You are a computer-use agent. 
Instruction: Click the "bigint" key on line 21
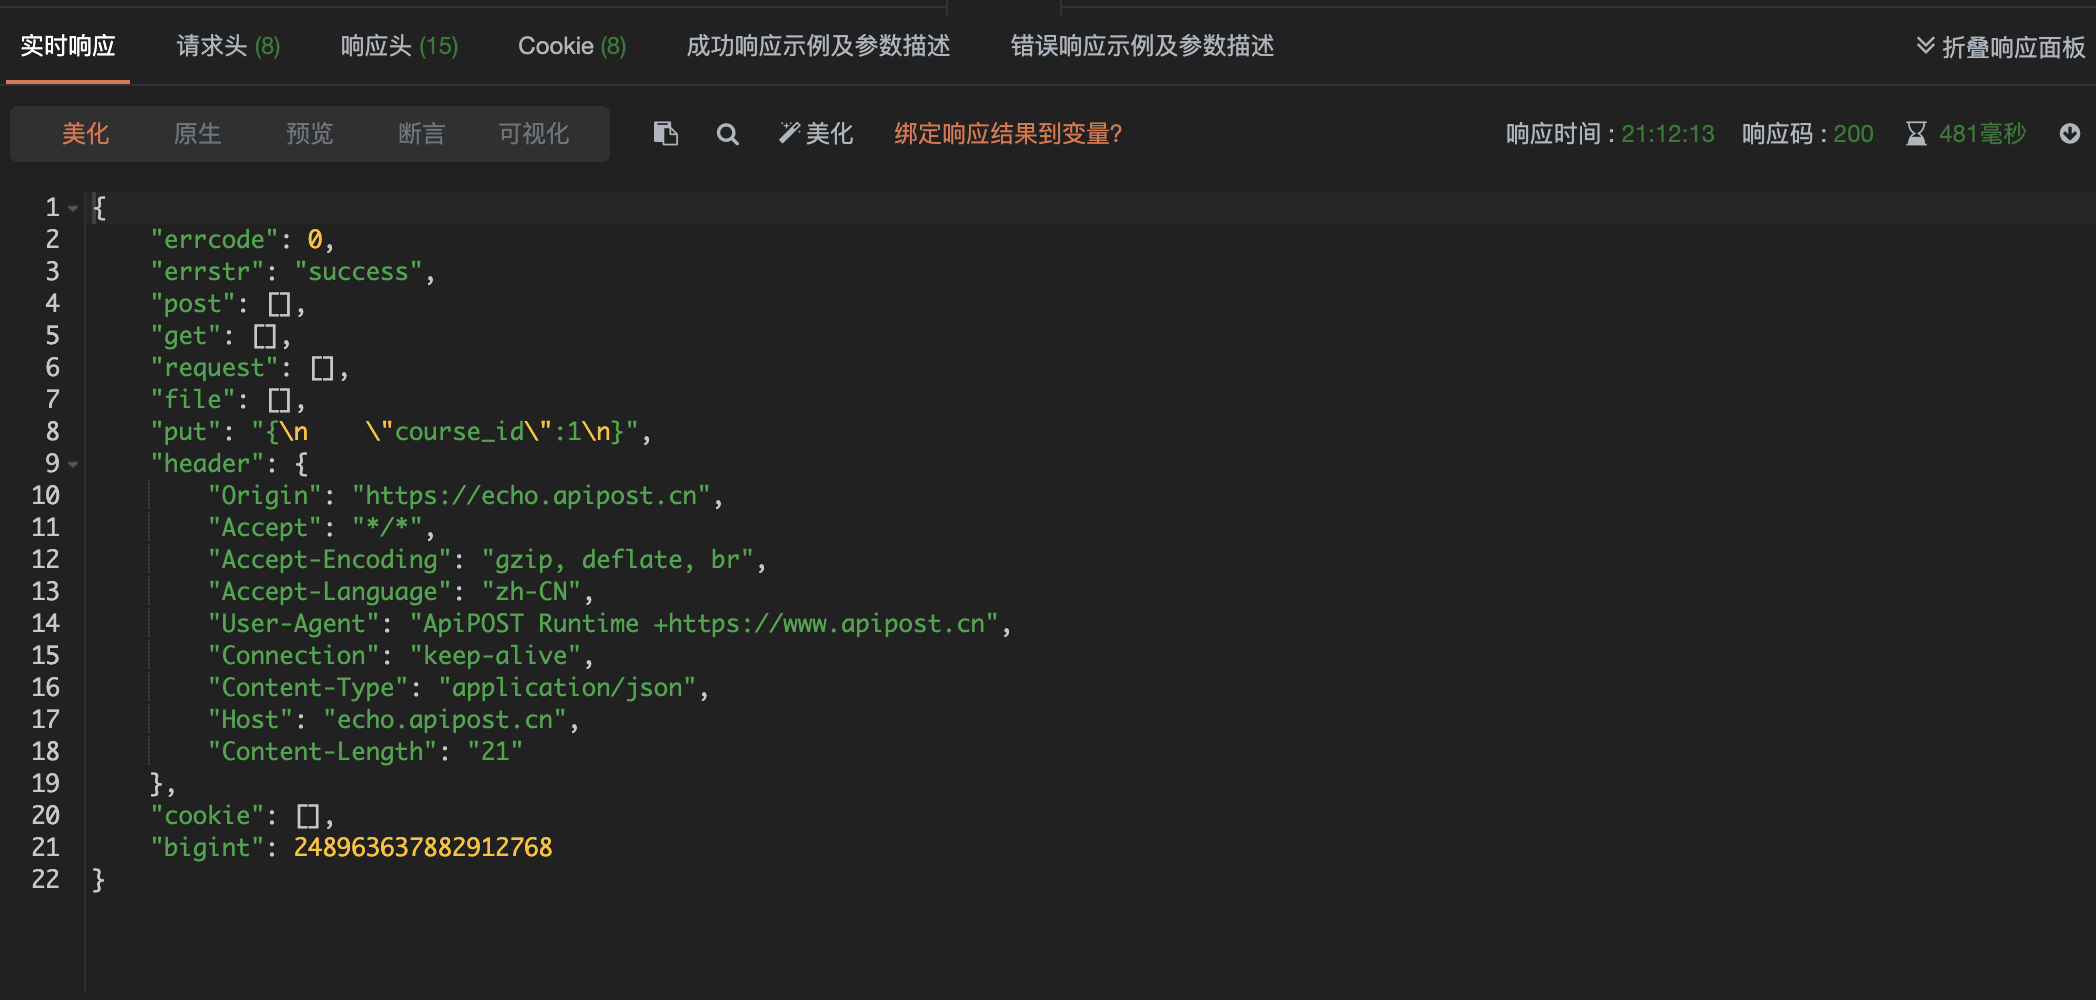[x=207, y=848]
